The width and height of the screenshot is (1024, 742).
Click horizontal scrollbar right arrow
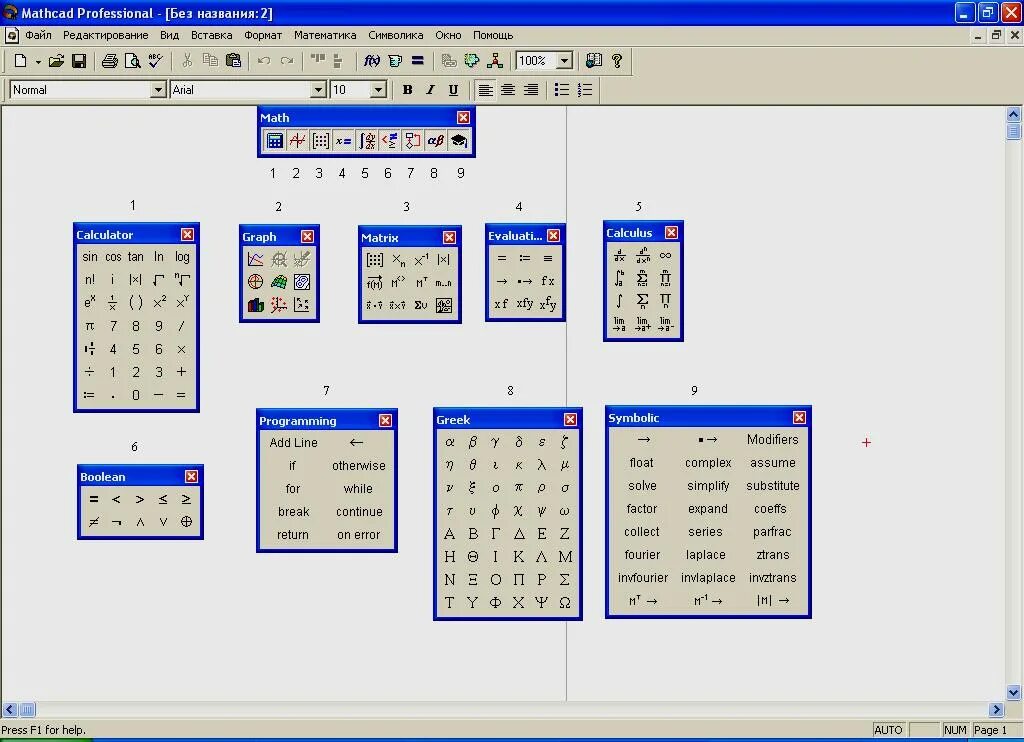click(x=996, y=709)
